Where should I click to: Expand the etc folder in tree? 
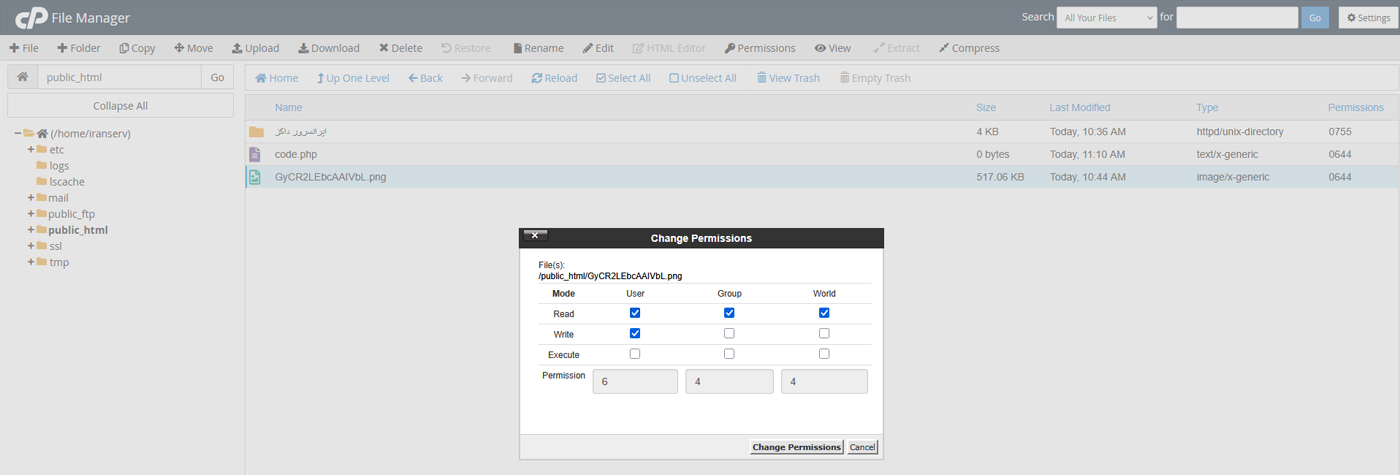[31, 150]
